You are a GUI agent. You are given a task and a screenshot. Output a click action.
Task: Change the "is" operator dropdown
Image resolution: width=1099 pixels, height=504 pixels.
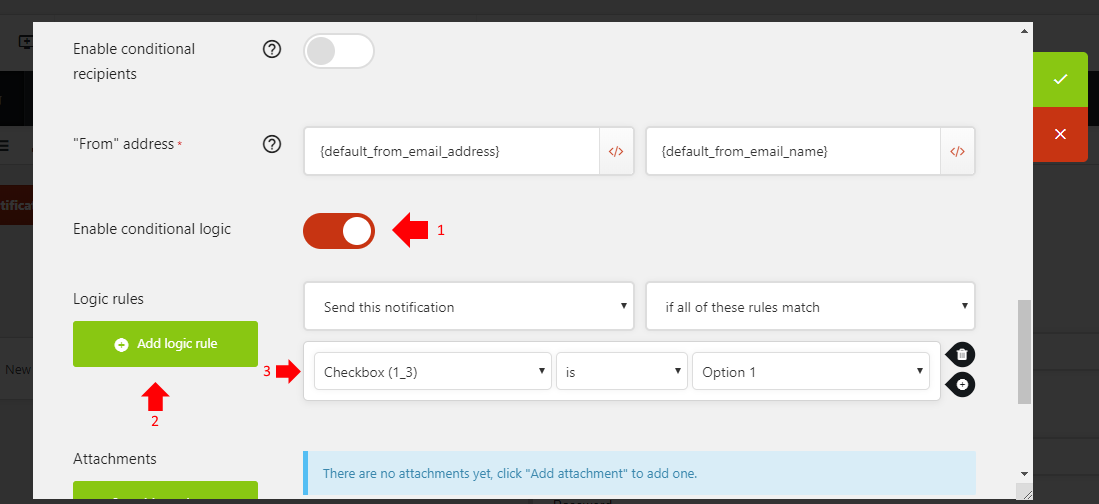(x=622, y=372)
